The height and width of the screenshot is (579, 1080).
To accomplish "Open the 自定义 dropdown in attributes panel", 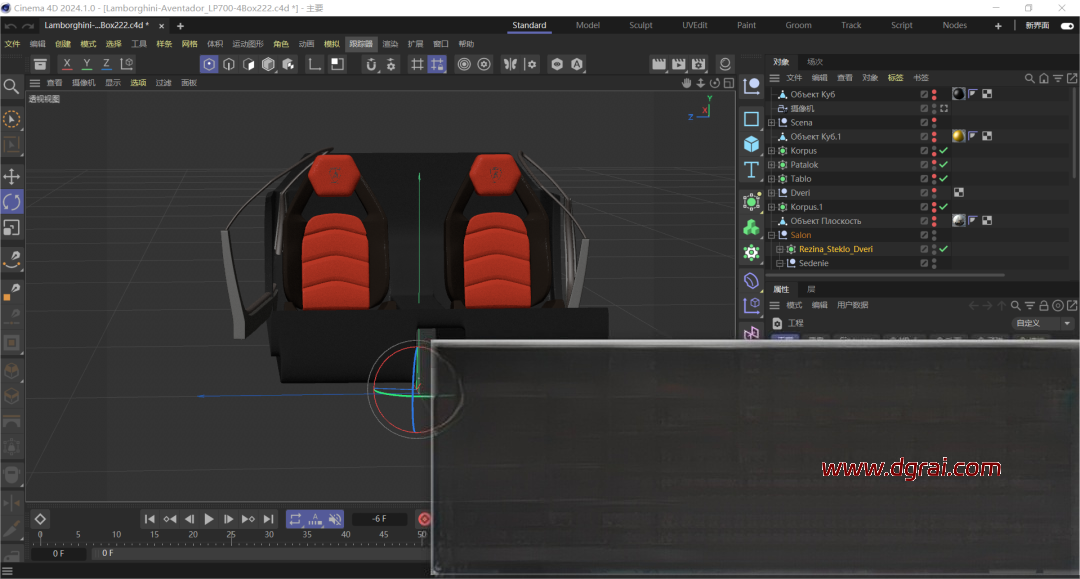I will pos(1044,323).
